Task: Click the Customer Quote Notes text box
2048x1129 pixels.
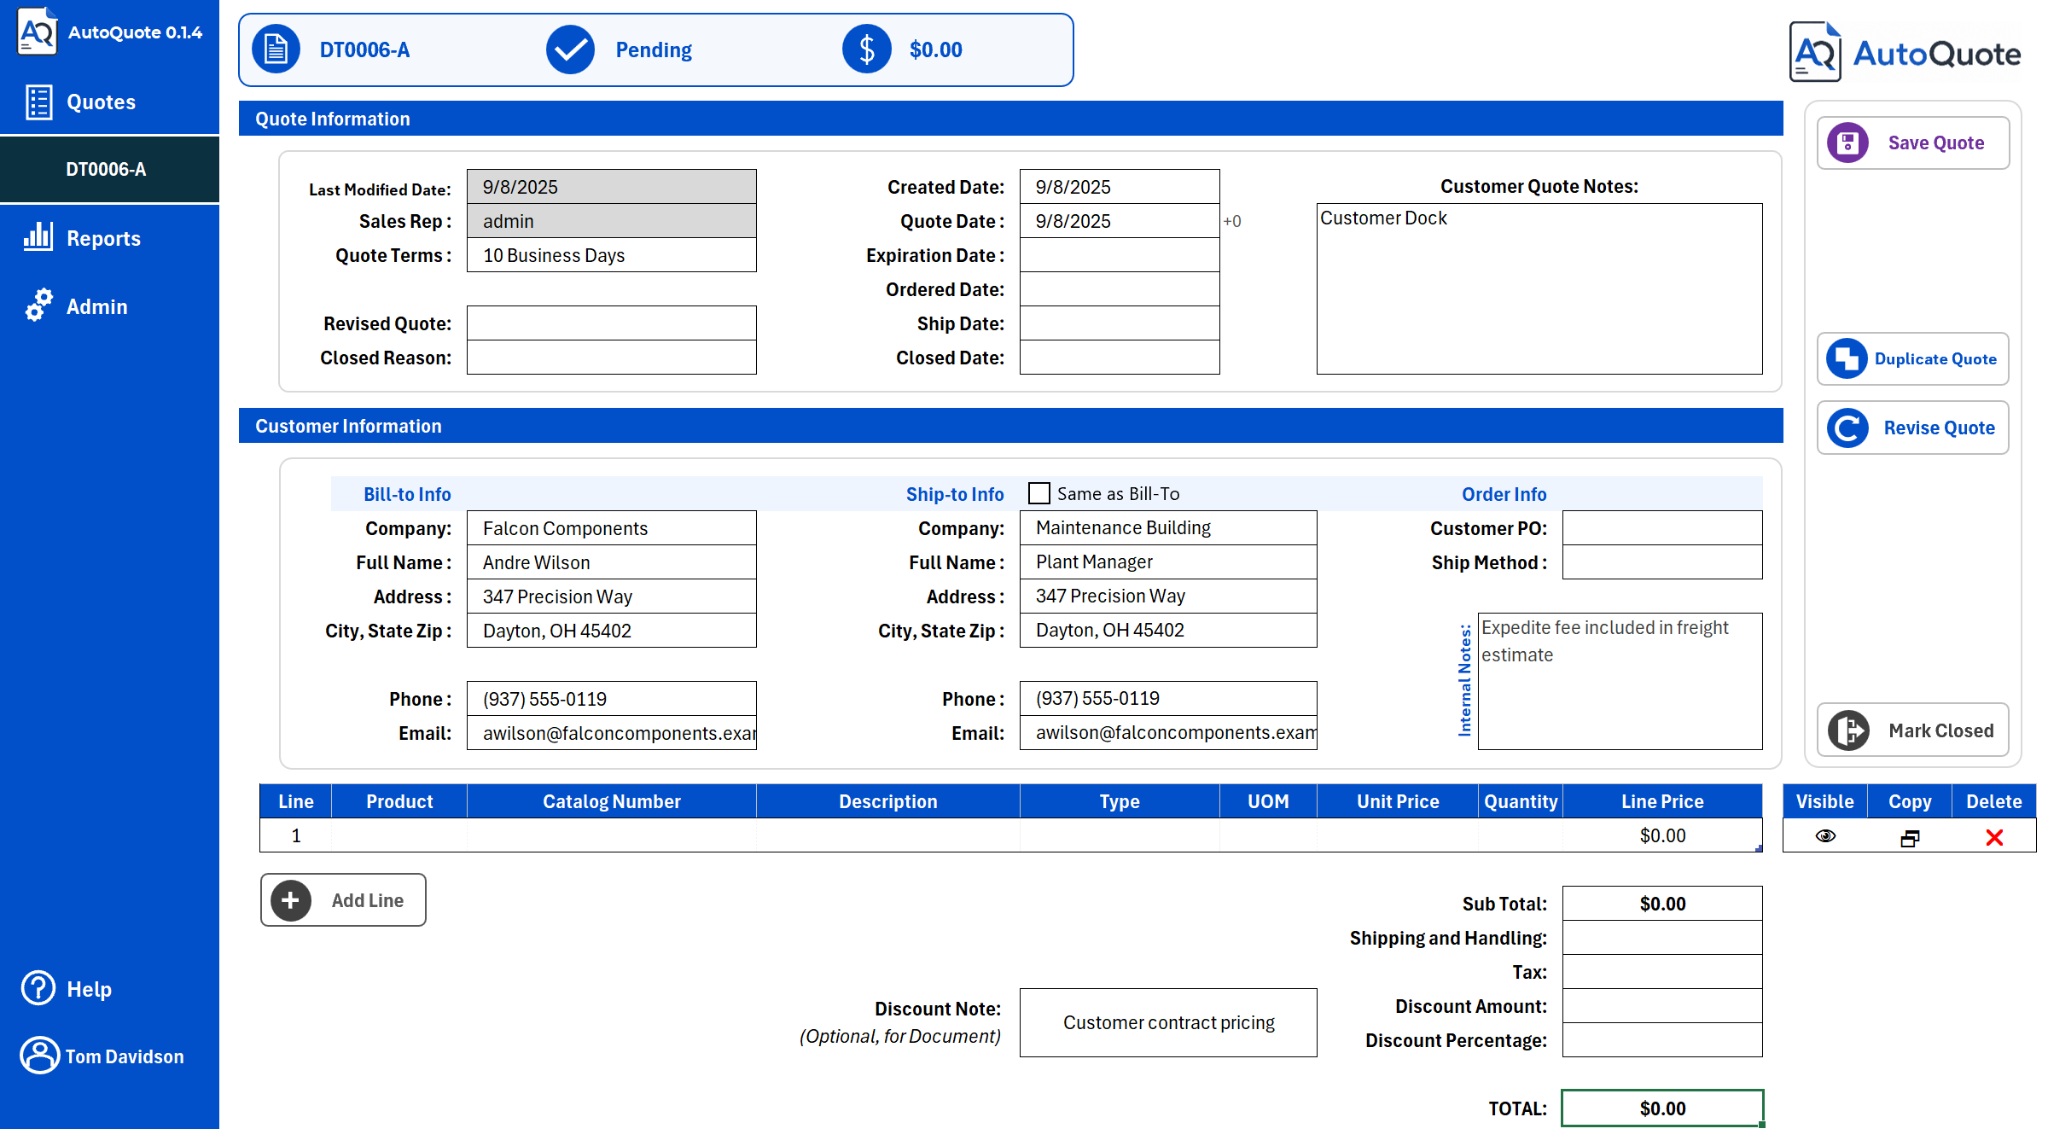Action: tap(1539, 289)
